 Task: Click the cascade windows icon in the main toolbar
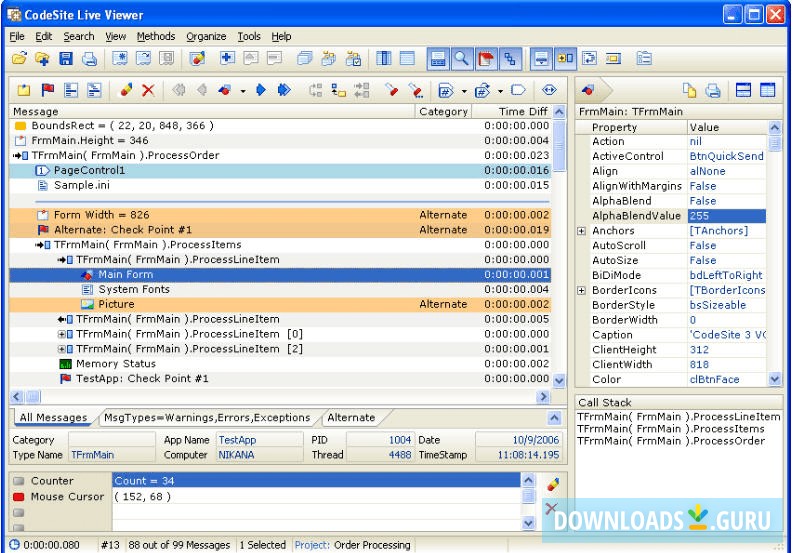point(304,59)
